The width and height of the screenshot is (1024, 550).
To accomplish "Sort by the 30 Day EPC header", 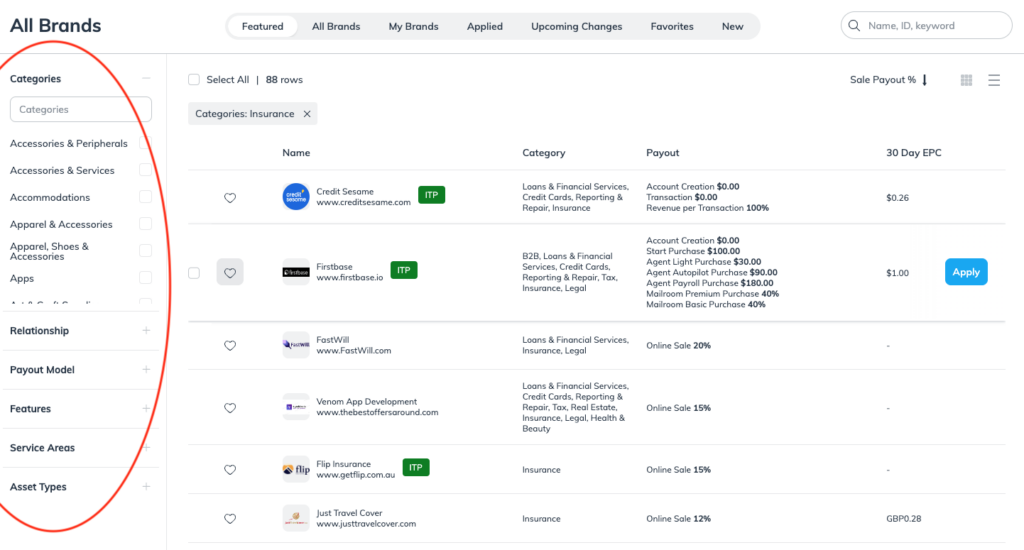I will pos(914,153).
